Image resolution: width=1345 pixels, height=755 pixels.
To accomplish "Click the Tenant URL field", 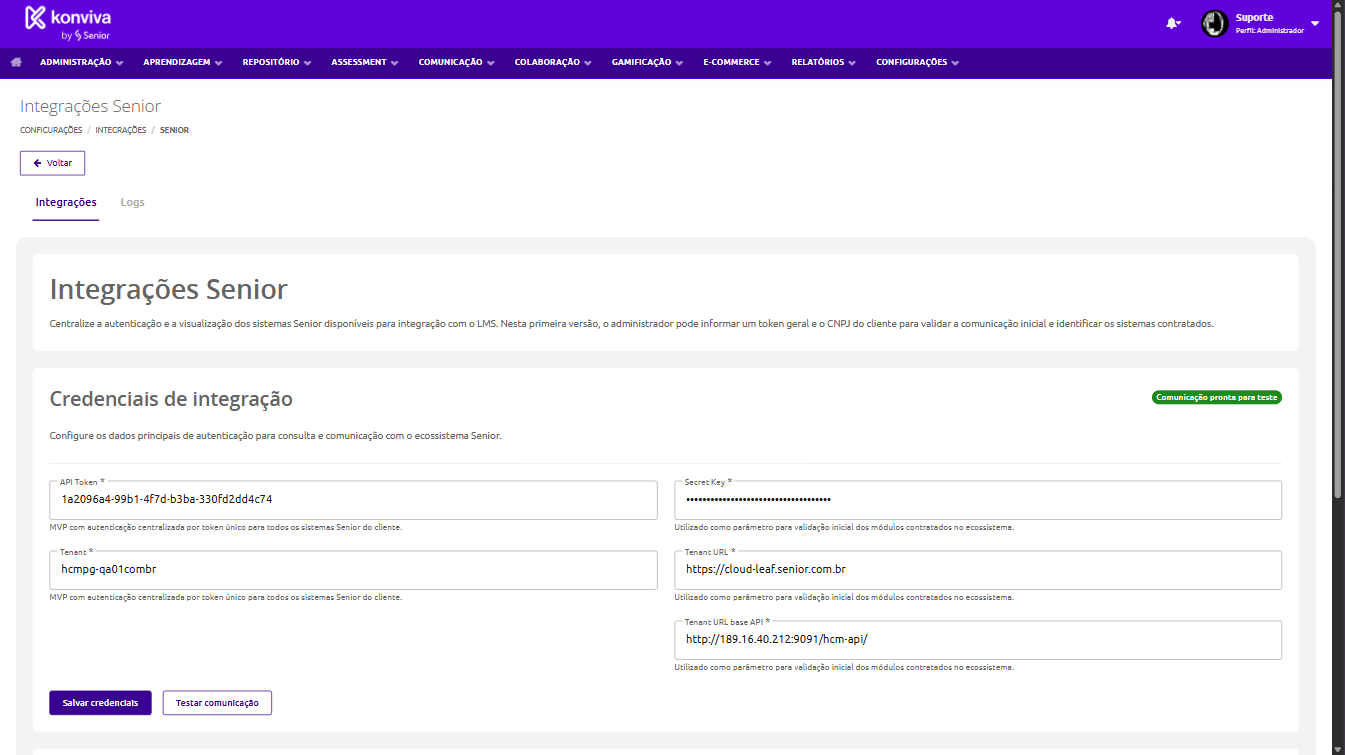I will coord(978,570).
